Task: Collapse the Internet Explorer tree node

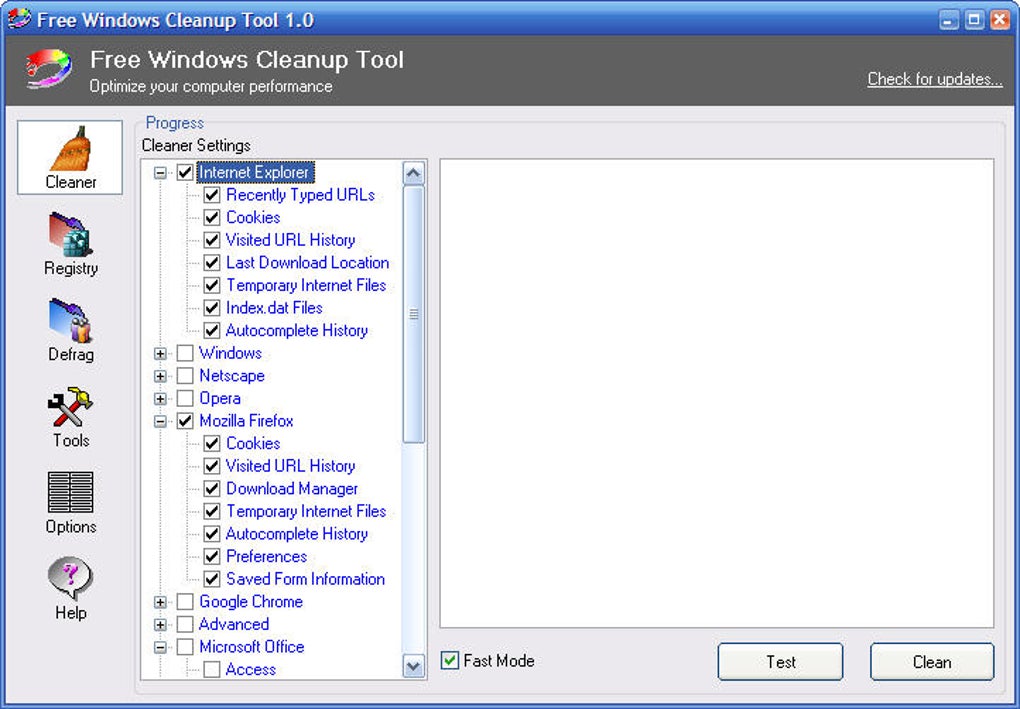Action: tap(160, 173)
